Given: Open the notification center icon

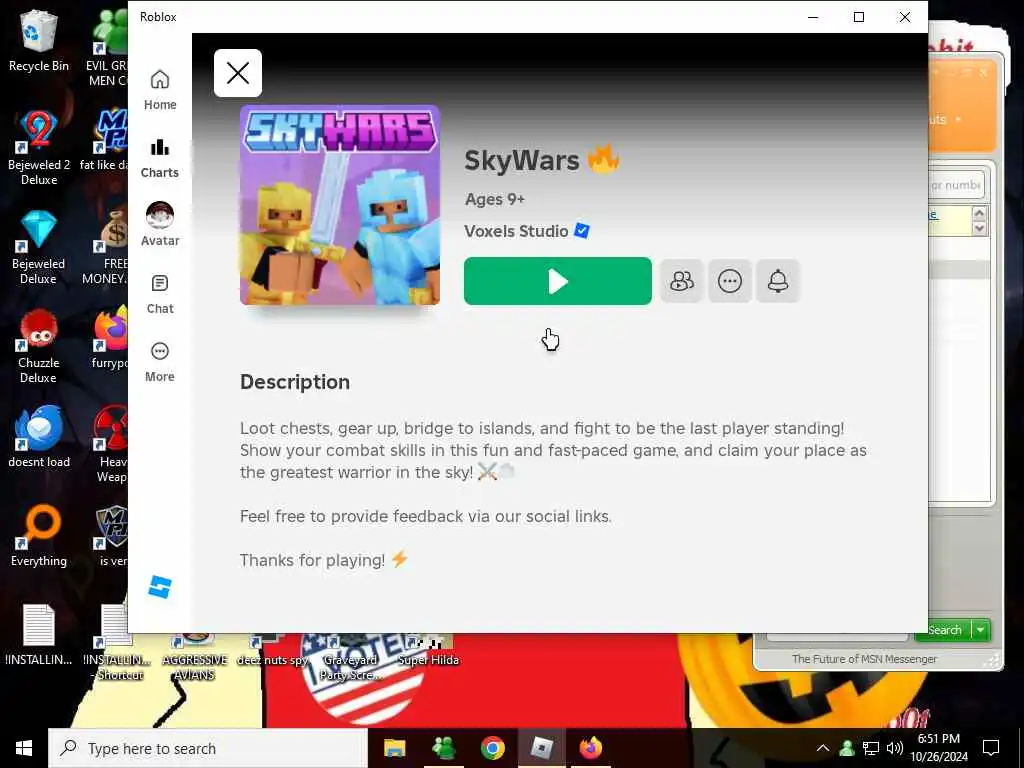Looking at the screenshot, I should 991,748.
